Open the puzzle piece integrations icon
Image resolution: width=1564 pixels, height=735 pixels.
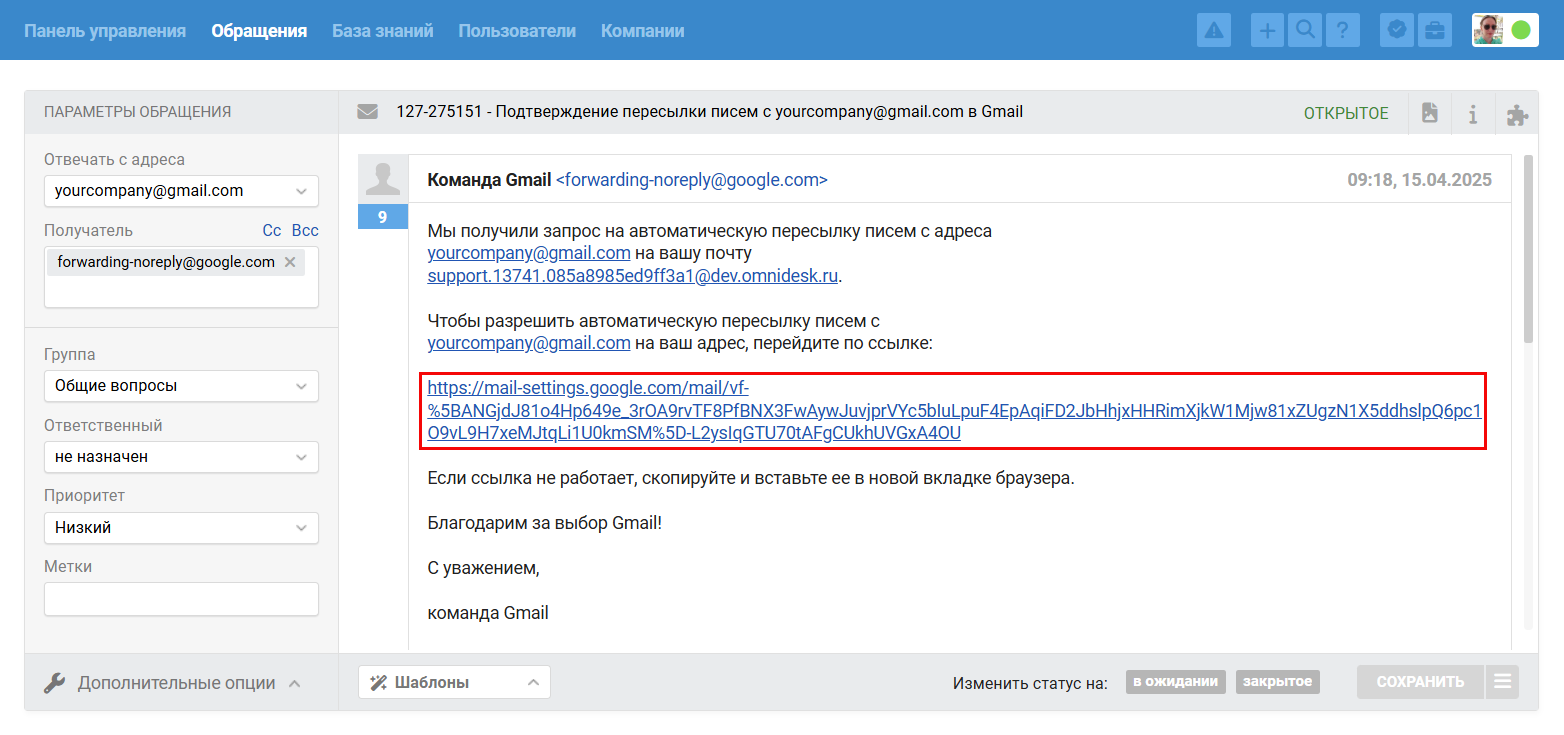click(x=1517, y=114)
